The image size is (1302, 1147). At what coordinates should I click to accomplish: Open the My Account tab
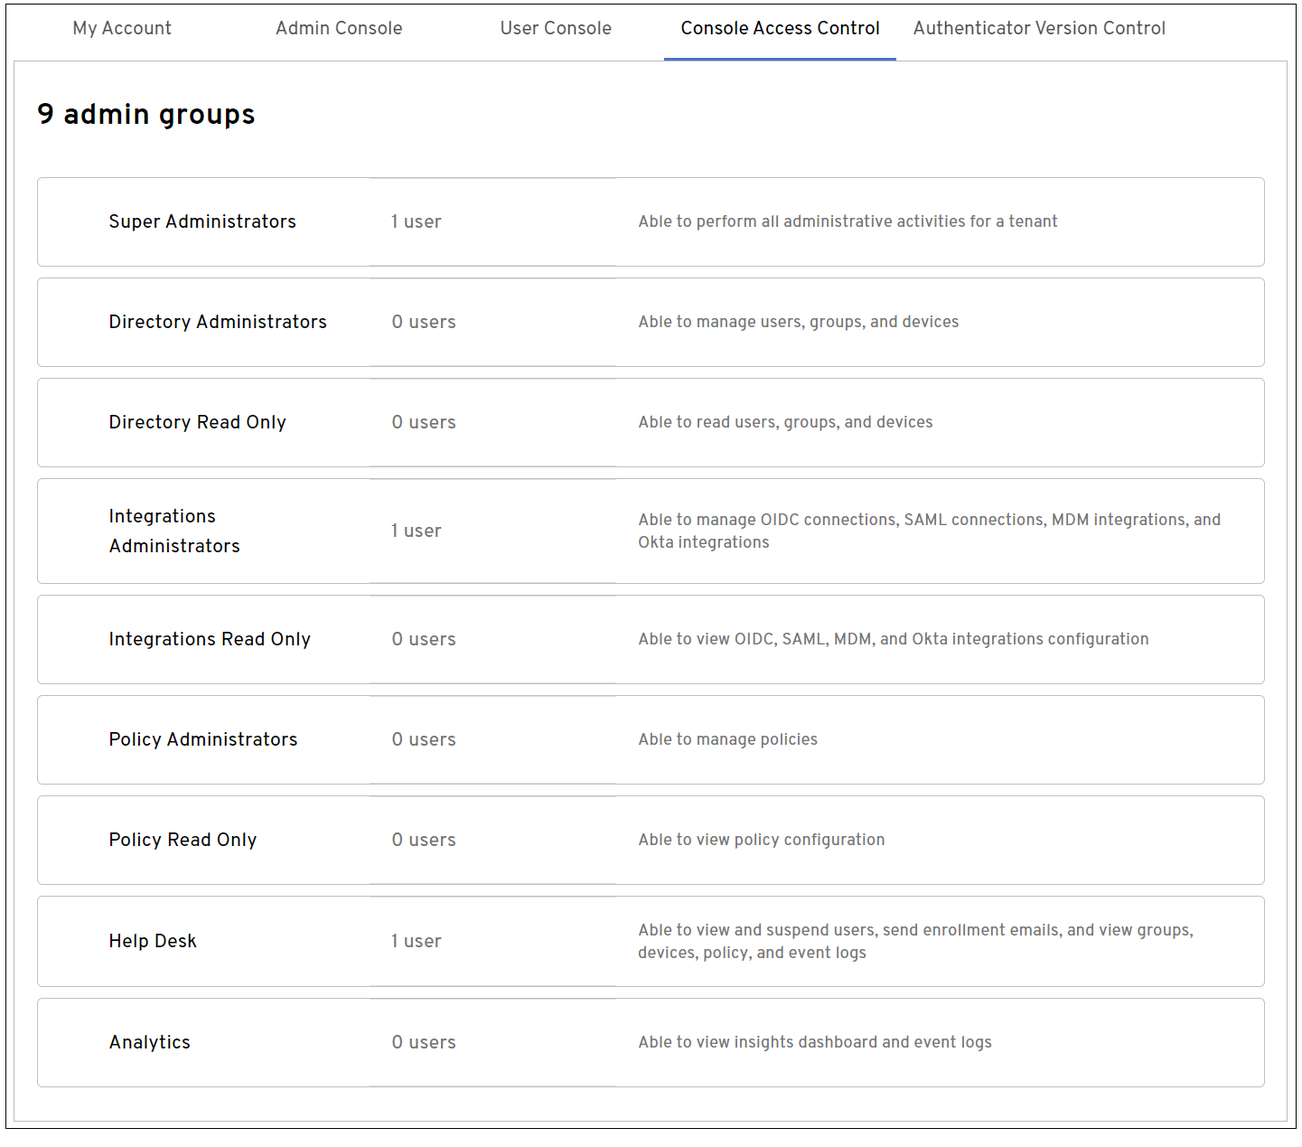(x=122, y=28)
